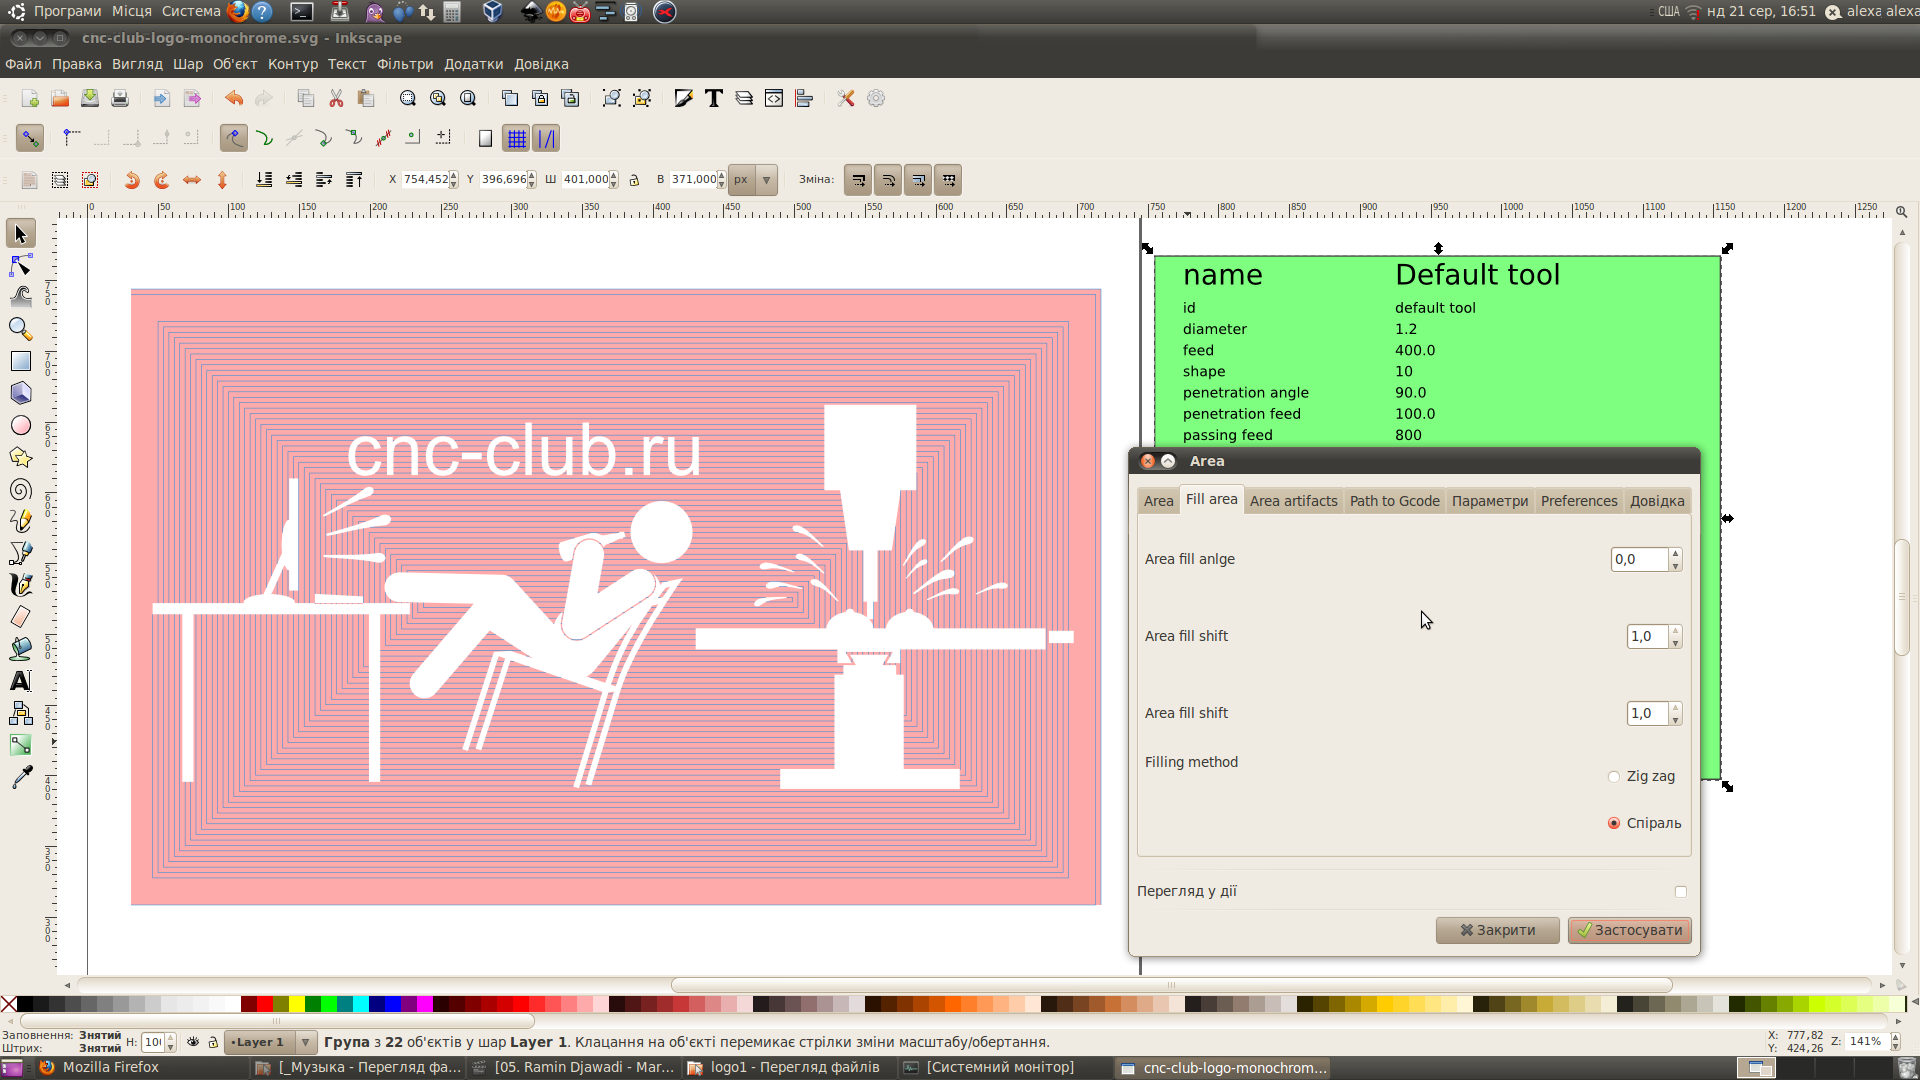Choose the Star and polygon tool

pos(20,457)
